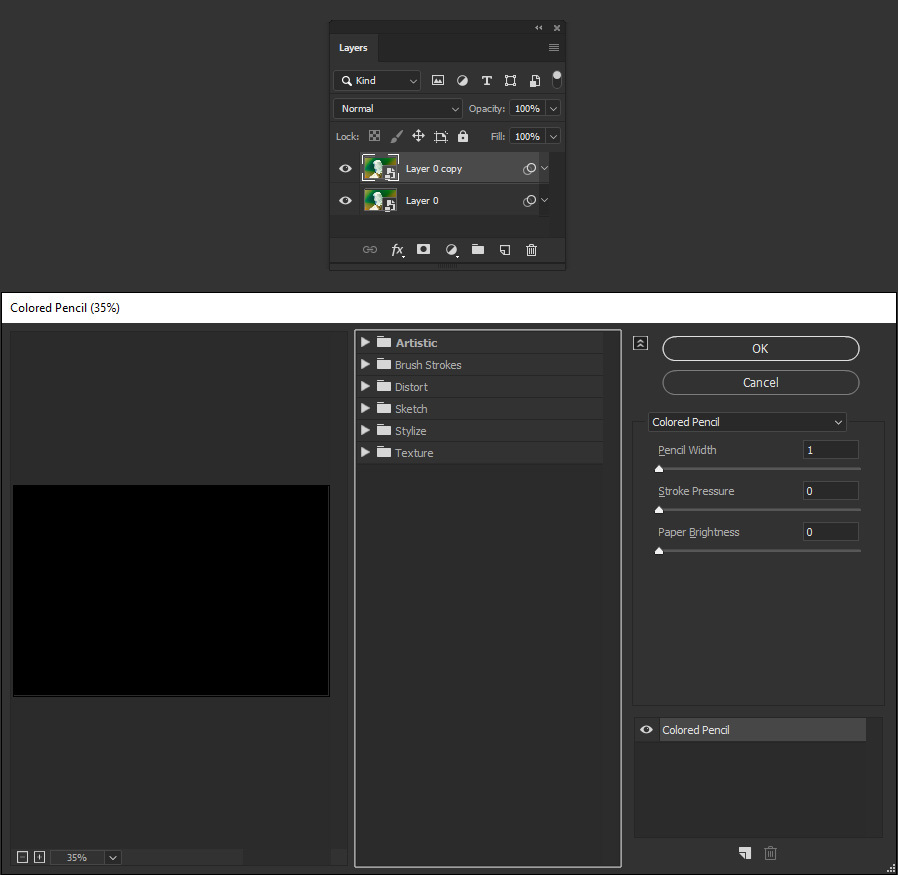This screenshot has width=898, height=875.
Task: Open the Opacity slider dropdown arrow
Action: click(553, 108)
